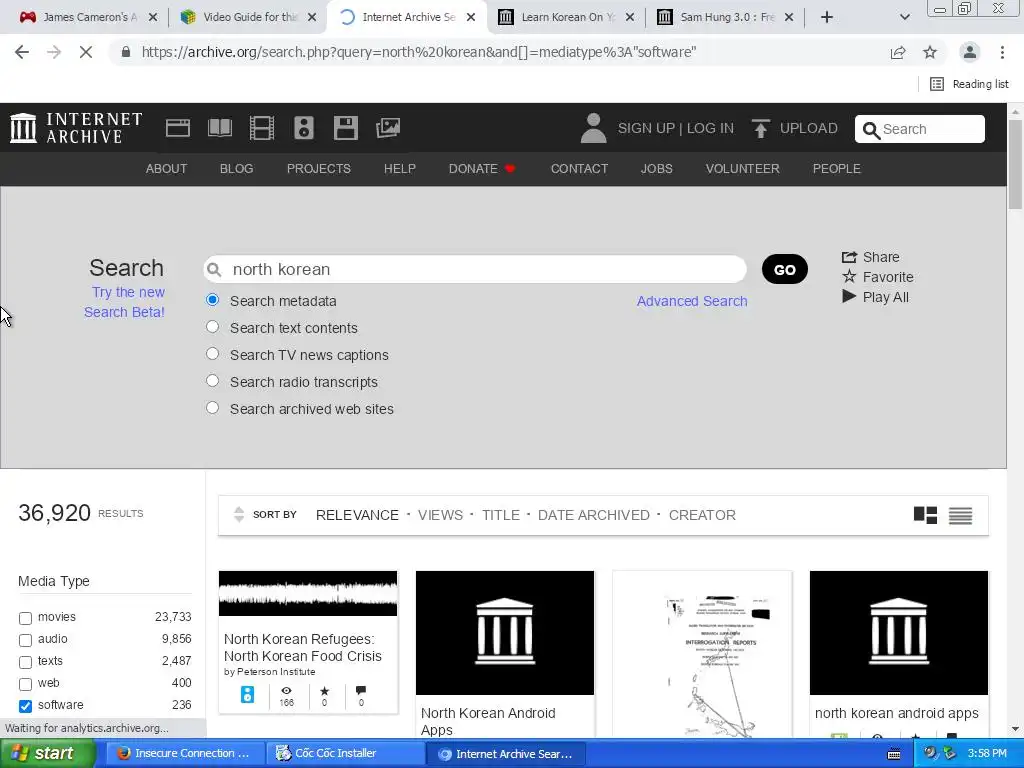Check the audio media type filter

pos(25,640)
